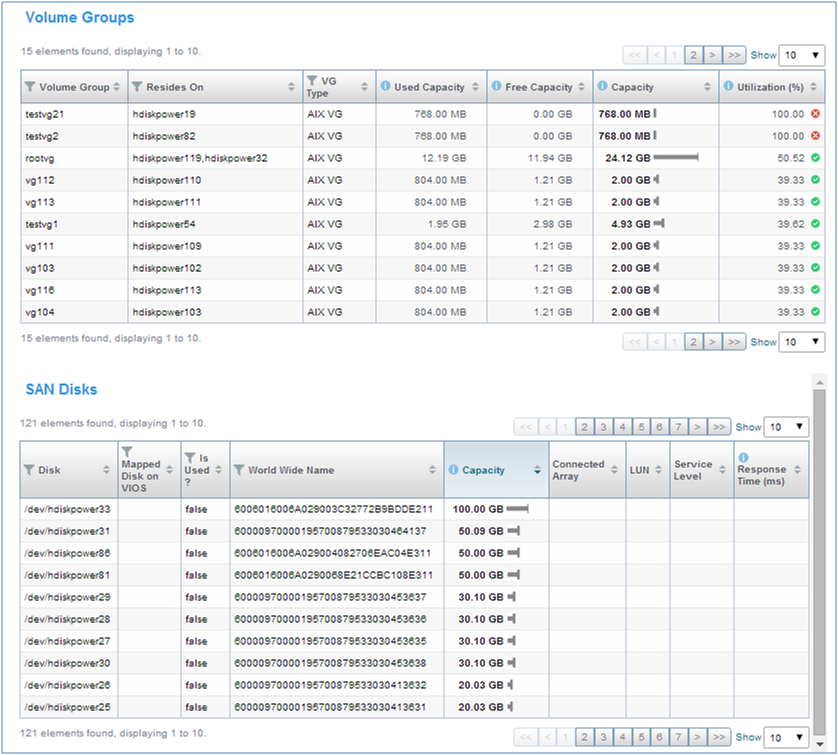Go to page 2 below Volume Groups table
Viewport: 838px width, 755px height.
693,342
